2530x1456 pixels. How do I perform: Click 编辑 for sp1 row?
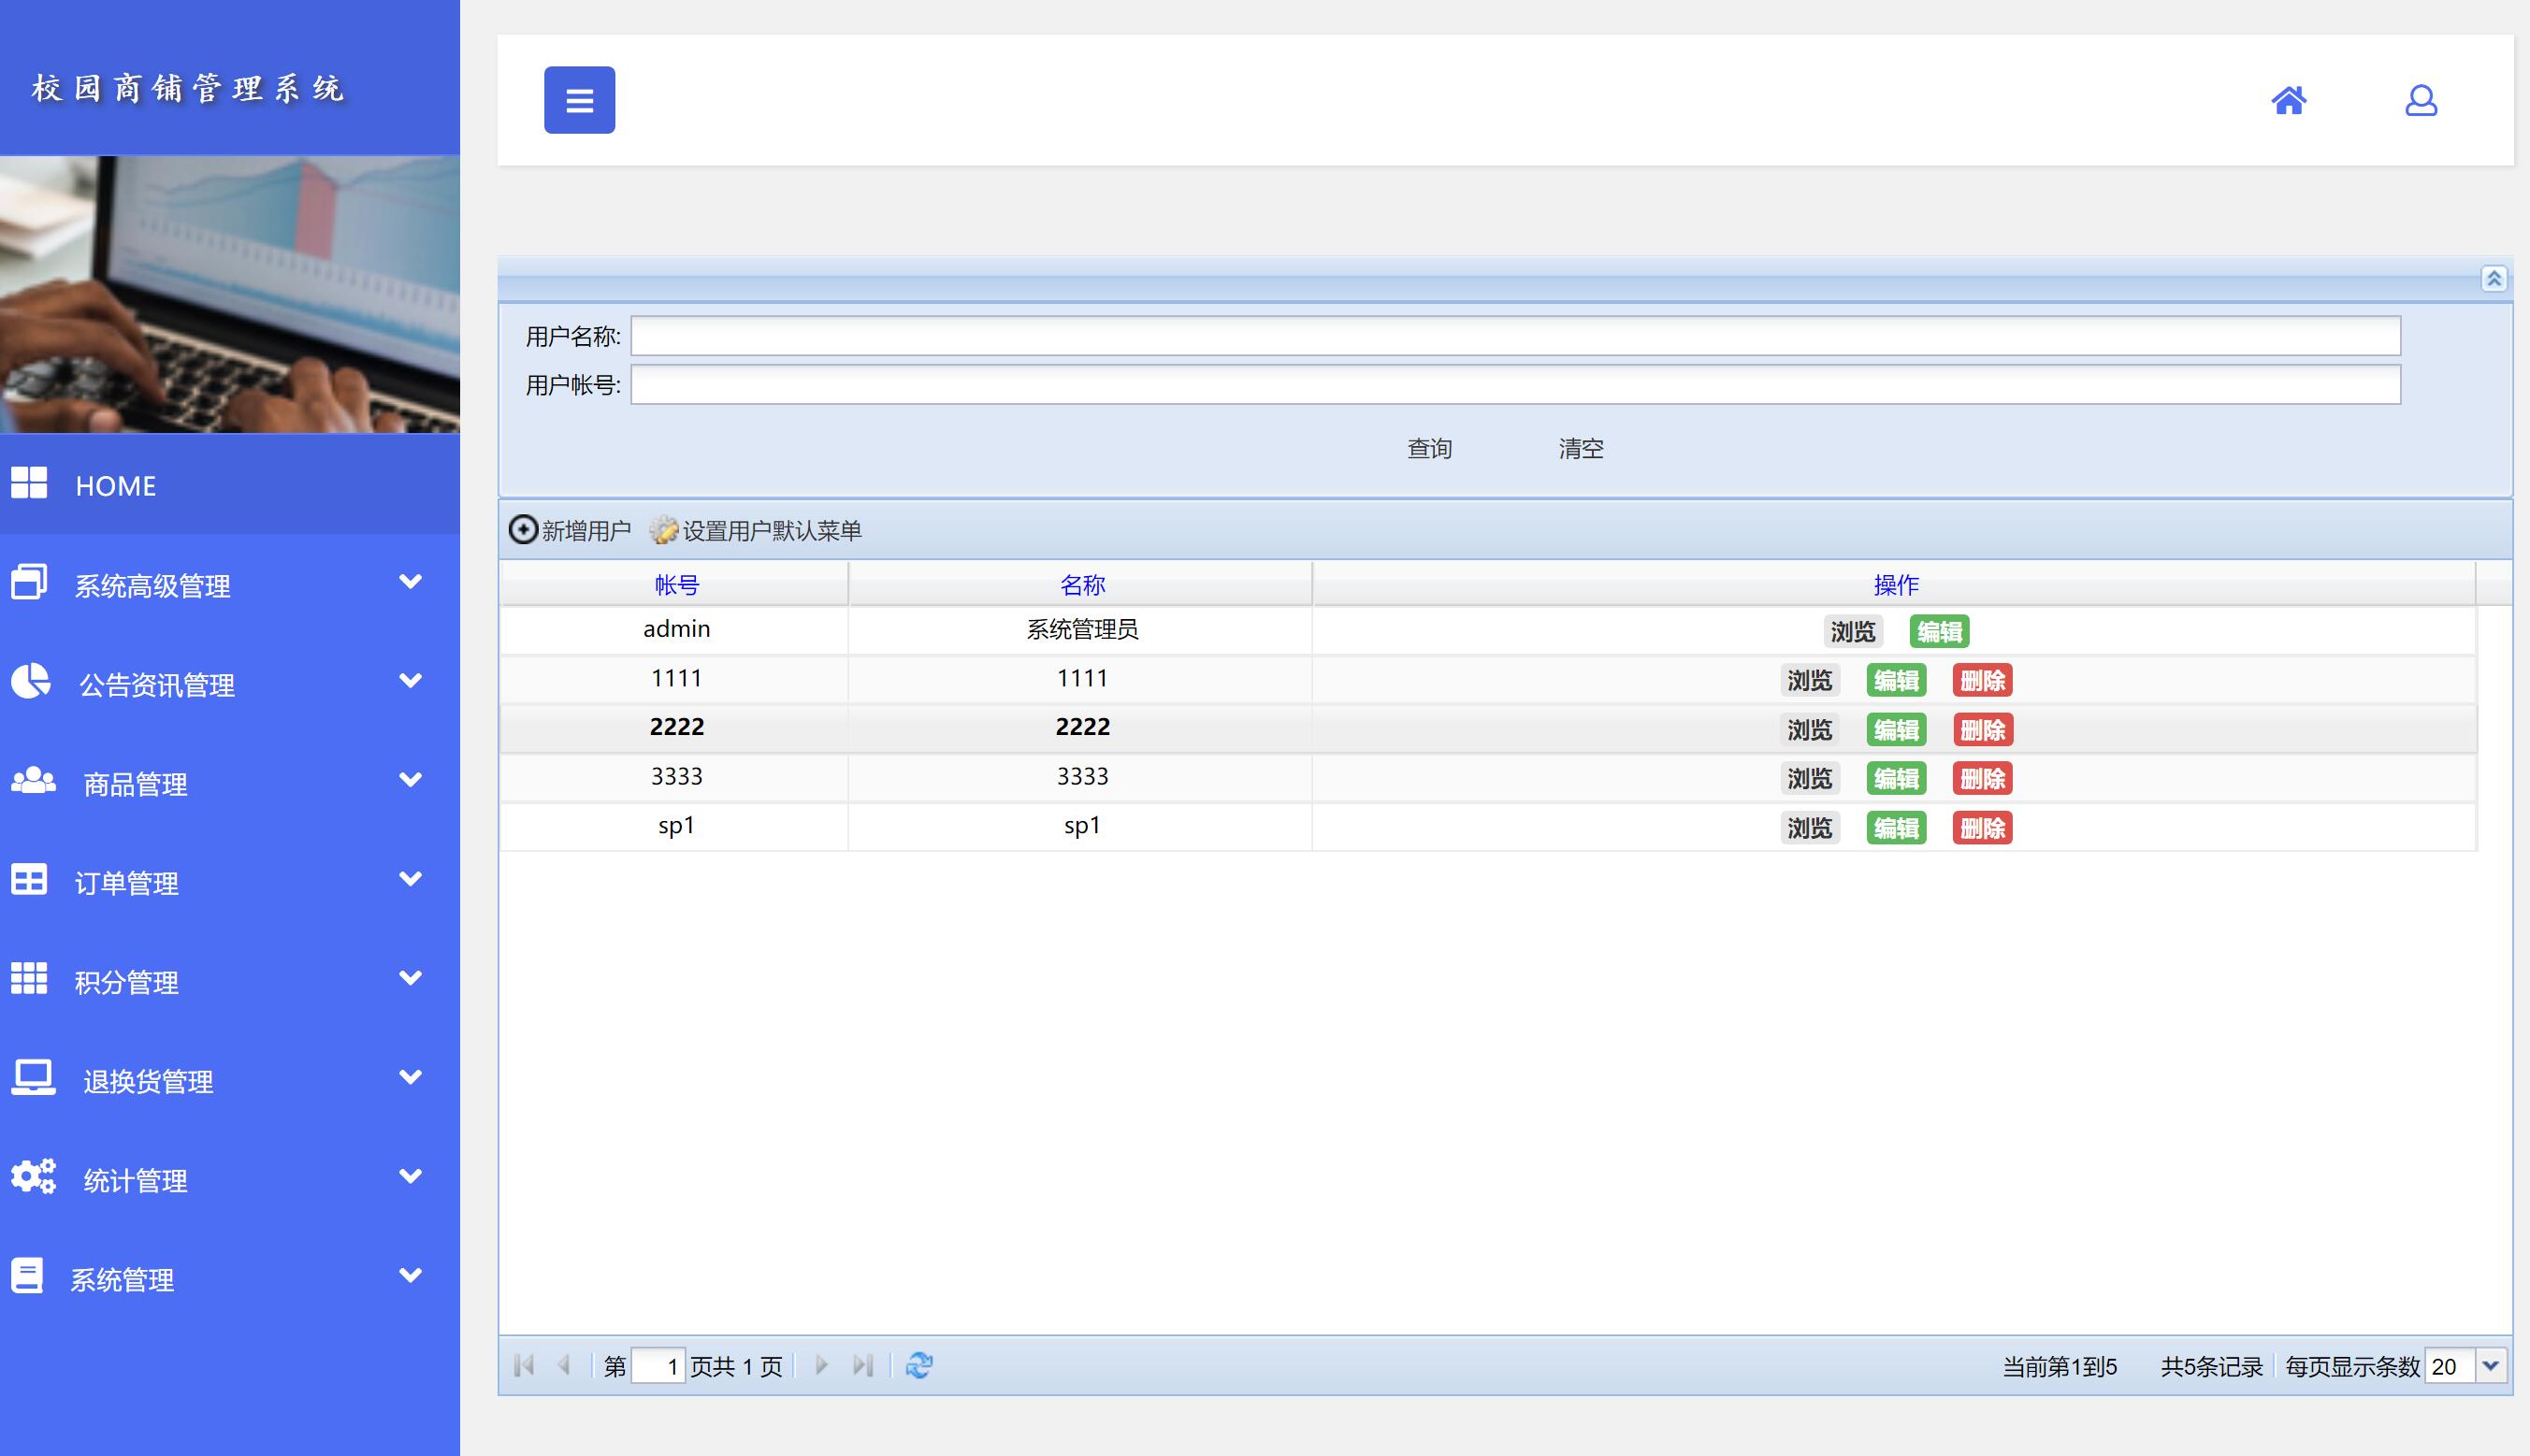1896,827
